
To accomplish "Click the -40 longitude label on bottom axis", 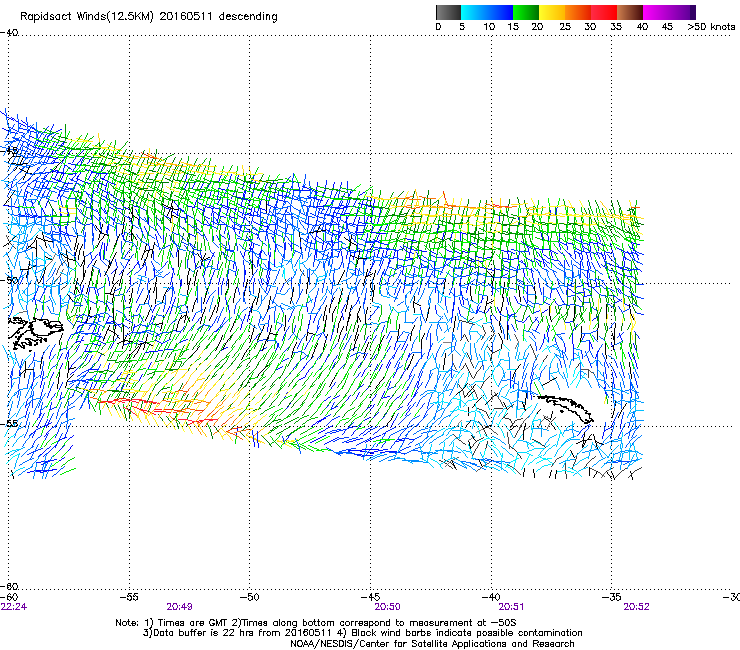I will pos(491,597).
